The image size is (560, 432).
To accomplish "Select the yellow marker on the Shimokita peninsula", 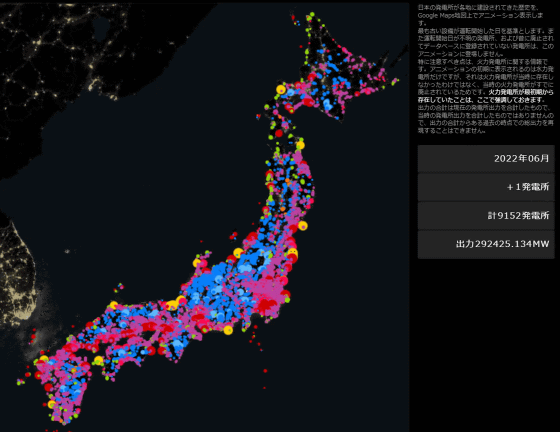I will point(300,145).
